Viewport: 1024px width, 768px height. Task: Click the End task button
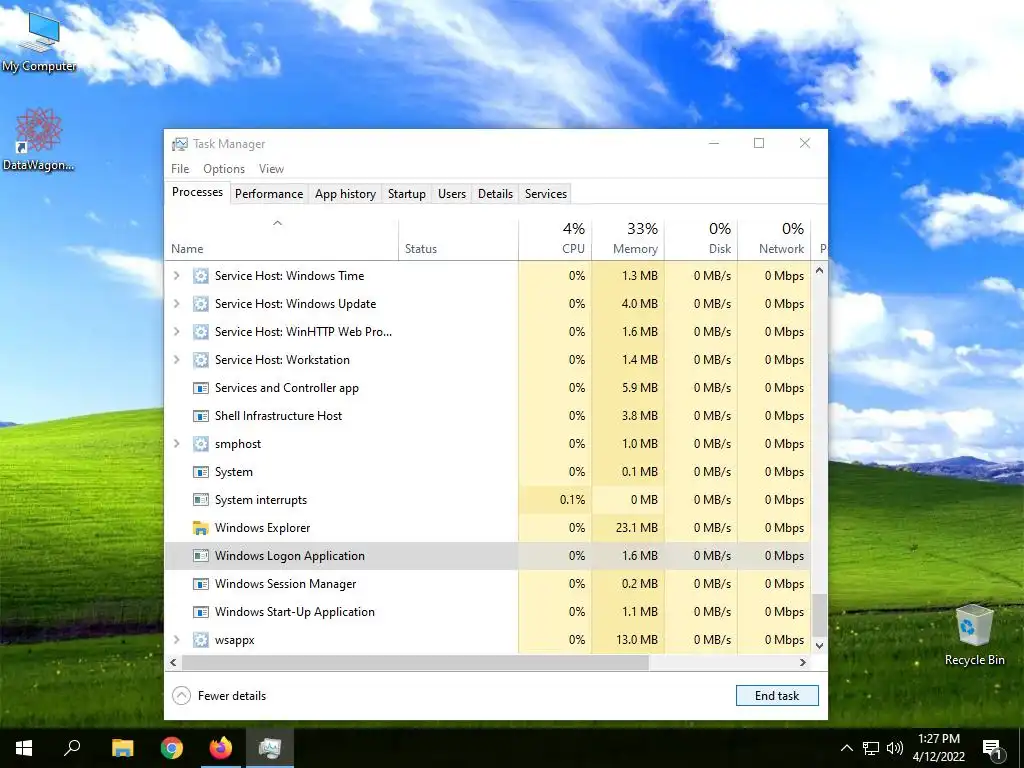pyautogui.click(x=777, y=696)
